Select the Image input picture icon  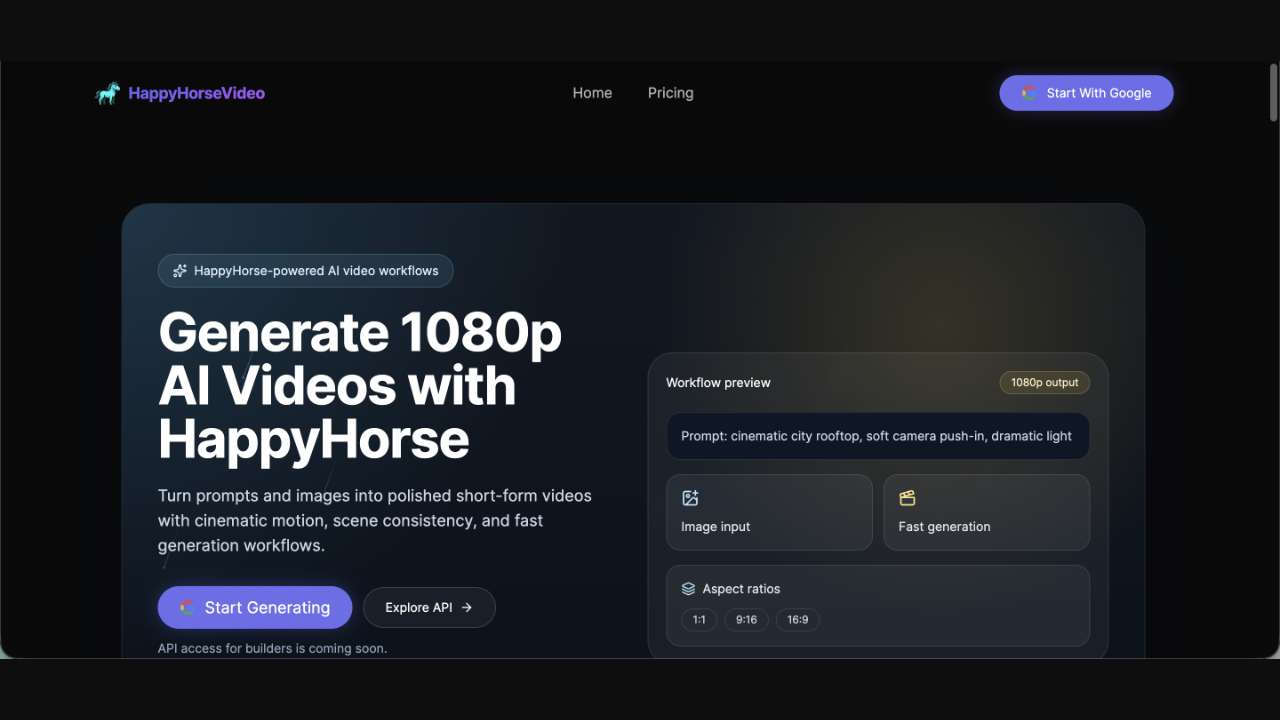[690, 498]
